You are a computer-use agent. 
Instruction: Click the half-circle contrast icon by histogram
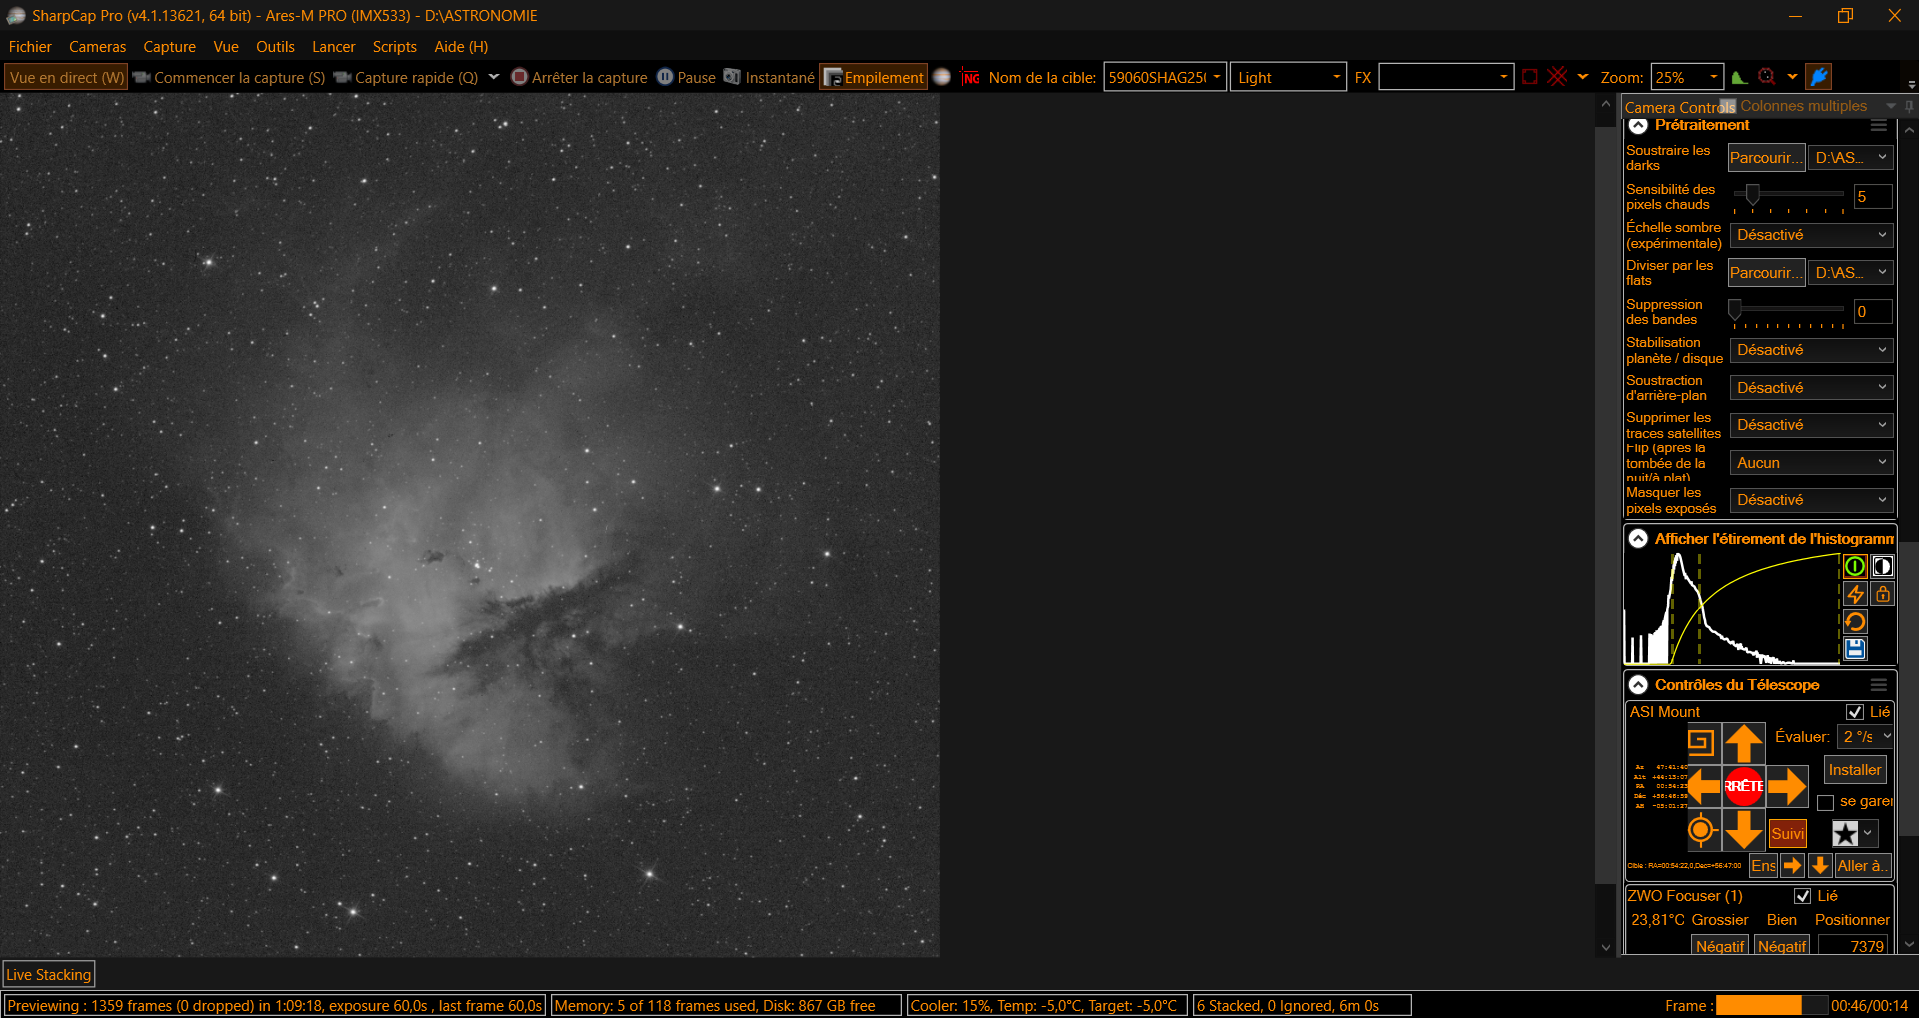pyautogui.click(x=1883, y=567)
